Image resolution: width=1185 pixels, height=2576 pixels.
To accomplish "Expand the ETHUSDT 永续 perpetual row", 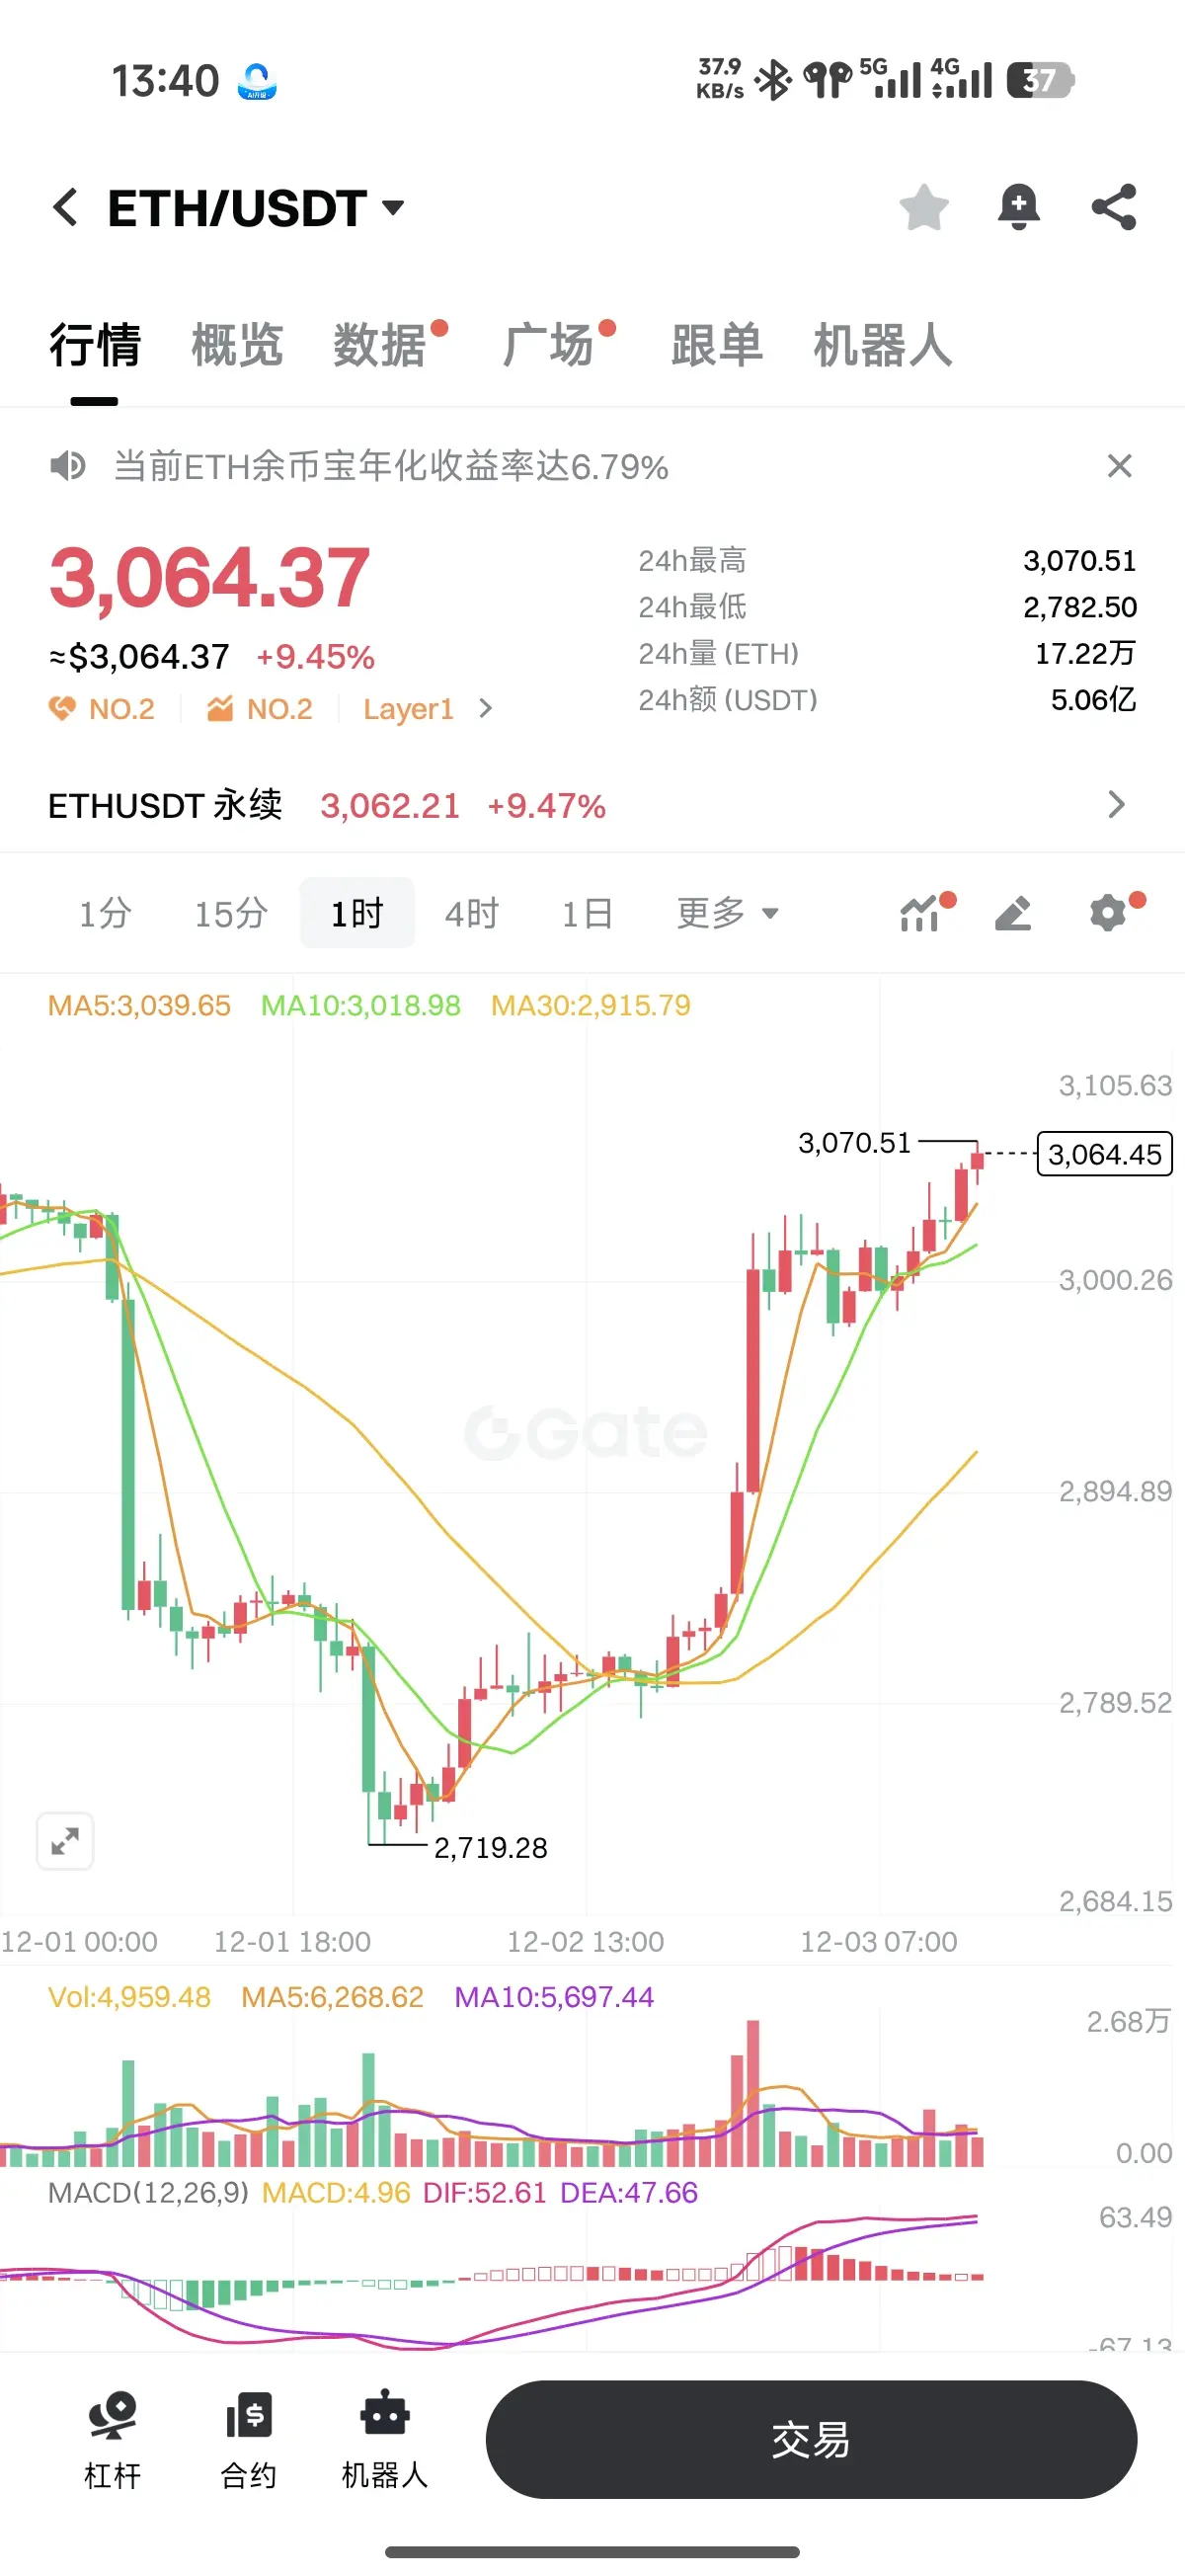I will coord(592,805).
